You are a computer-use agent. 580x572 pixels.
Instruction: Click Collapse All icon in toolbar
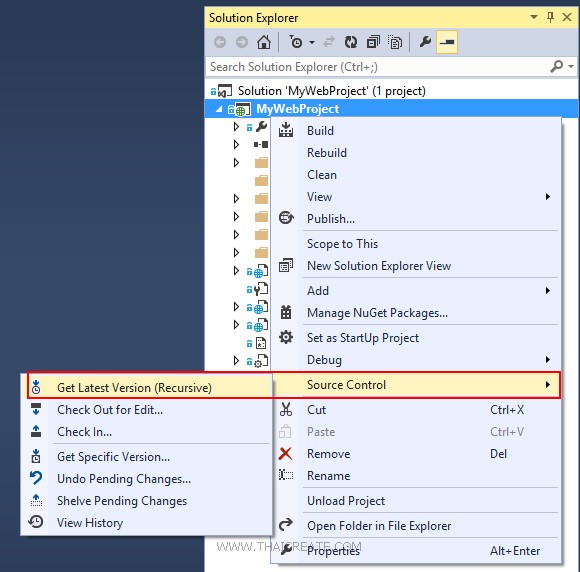click(373, 42)
